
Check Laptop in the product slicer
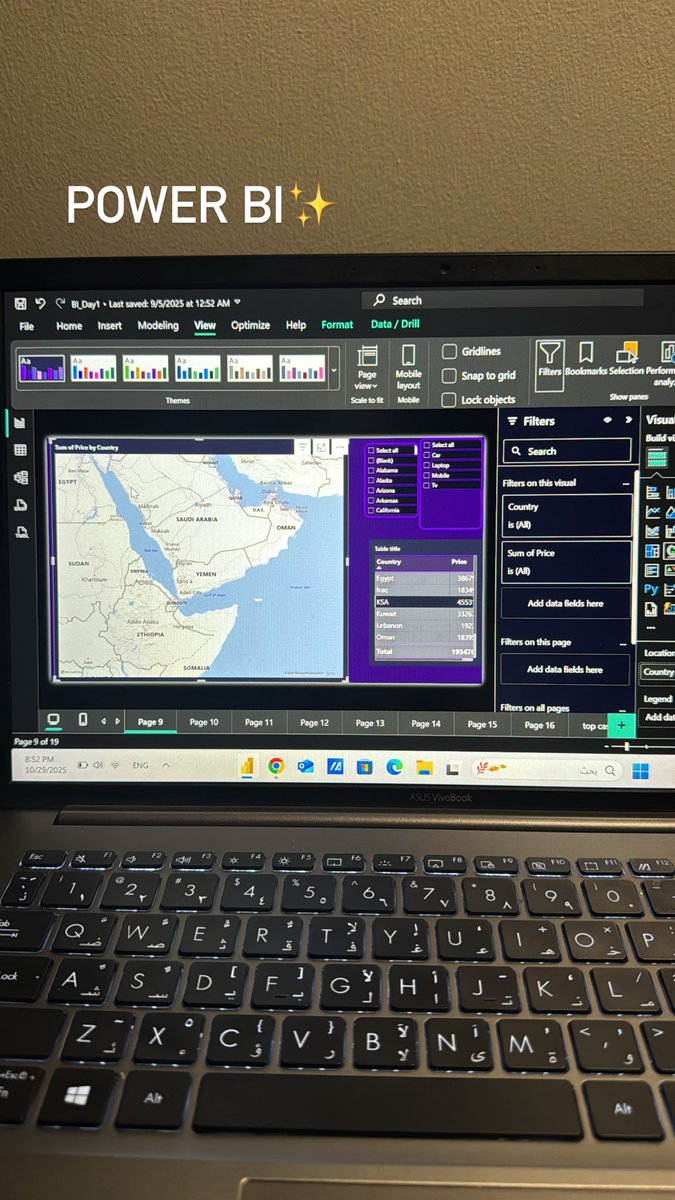point(427,465)
